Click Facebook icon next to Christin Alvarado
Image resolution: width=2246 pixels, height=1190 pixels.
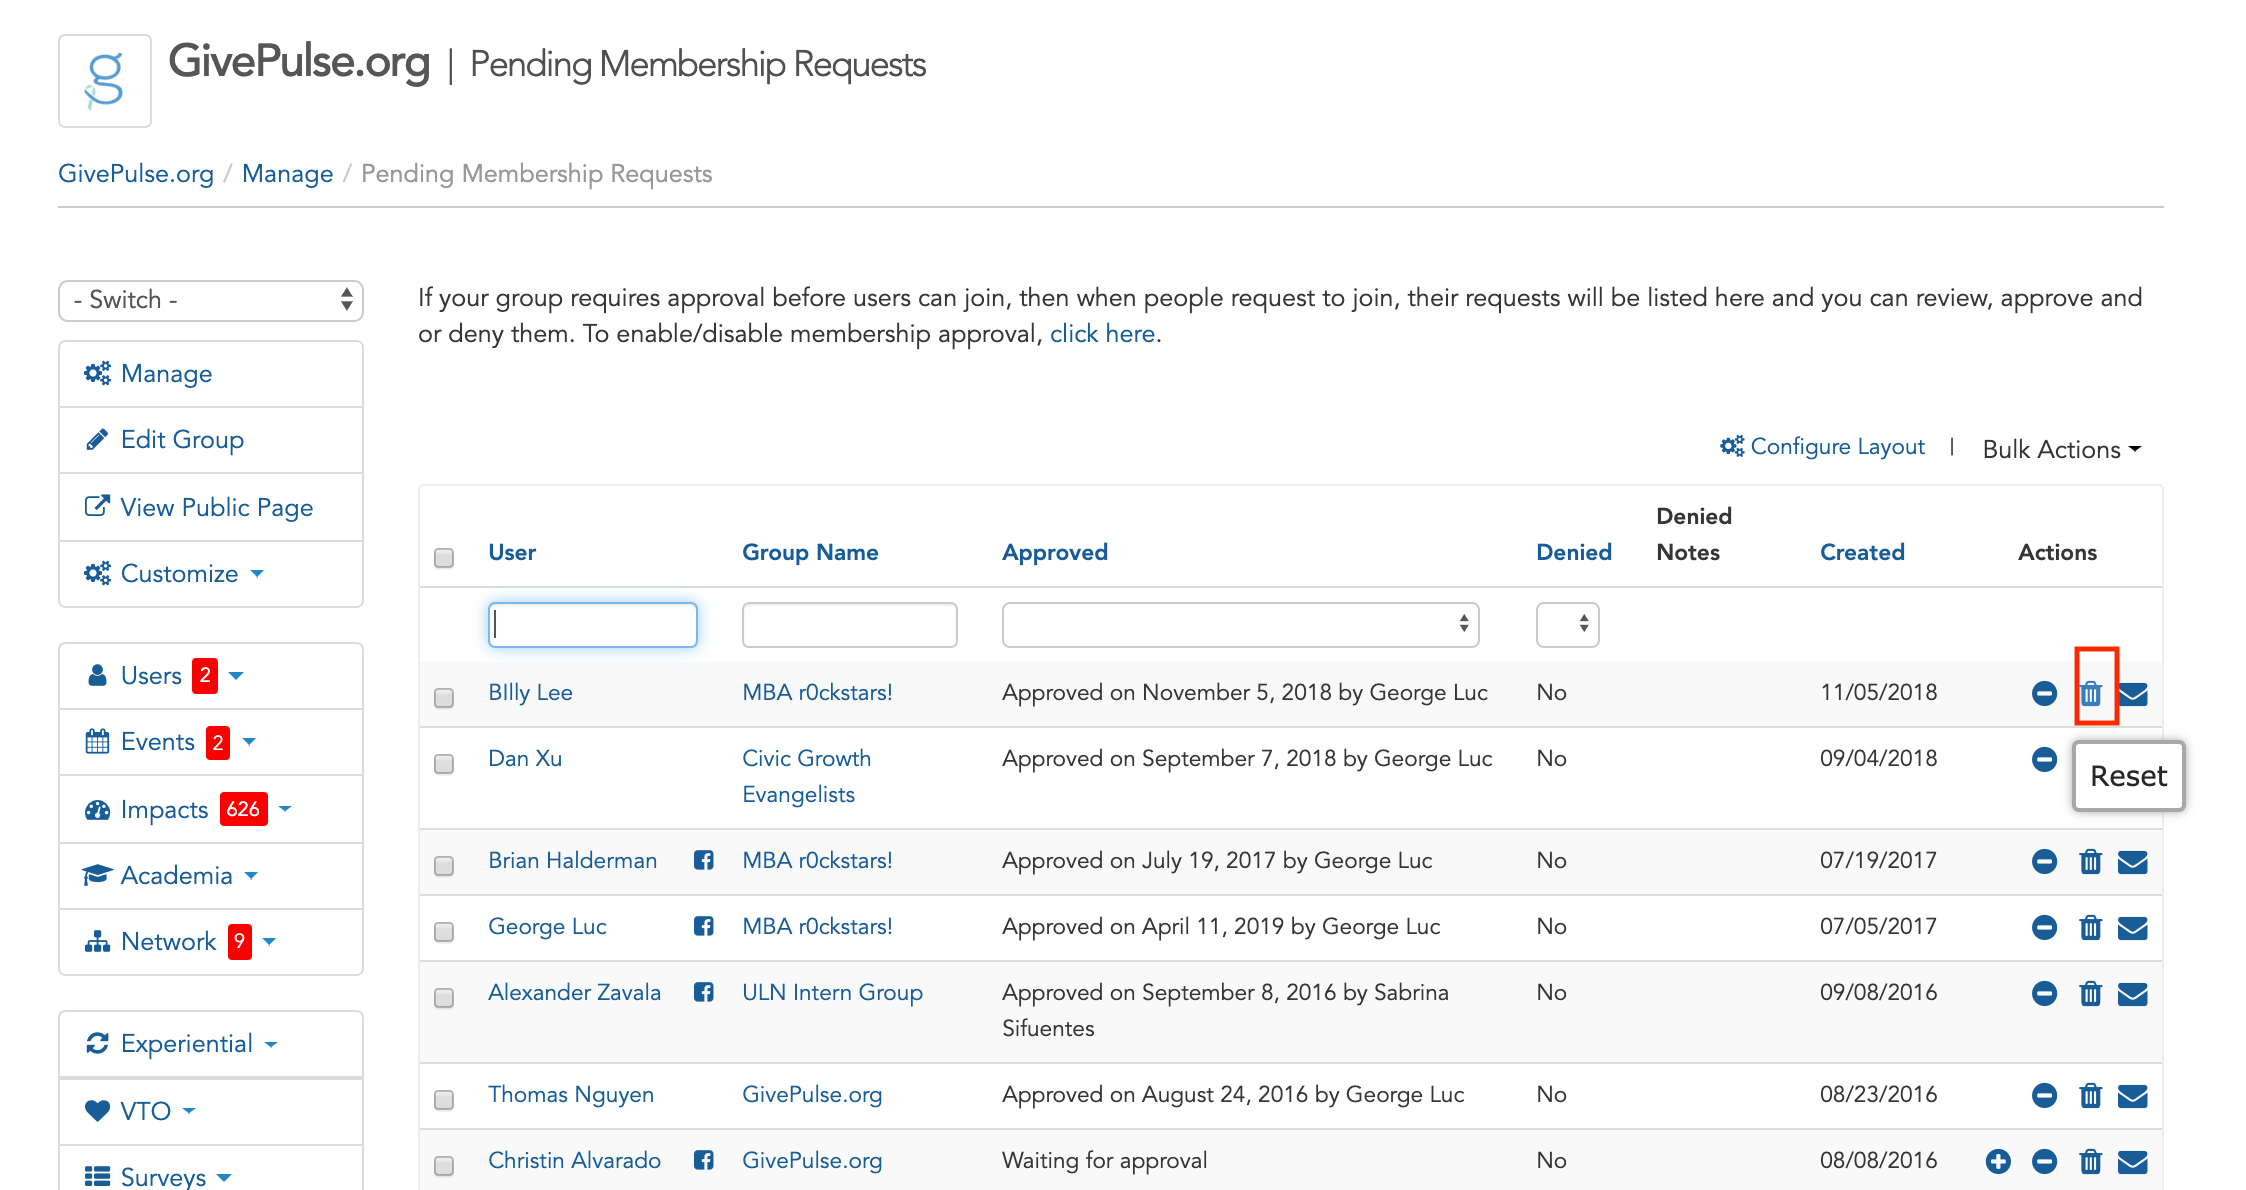[704, 1160]
